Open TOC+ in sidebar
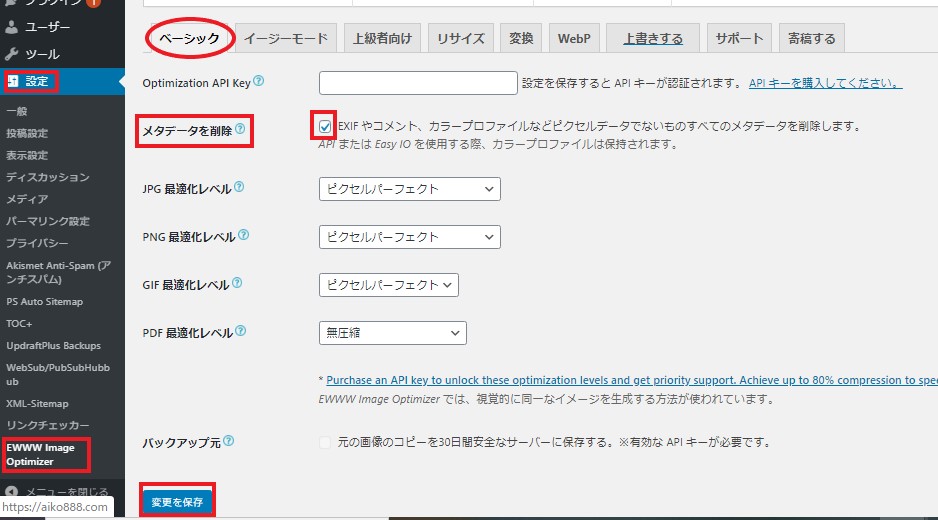Image resolution: width=938 pixels, height=520 pixels. coord(19,324)
